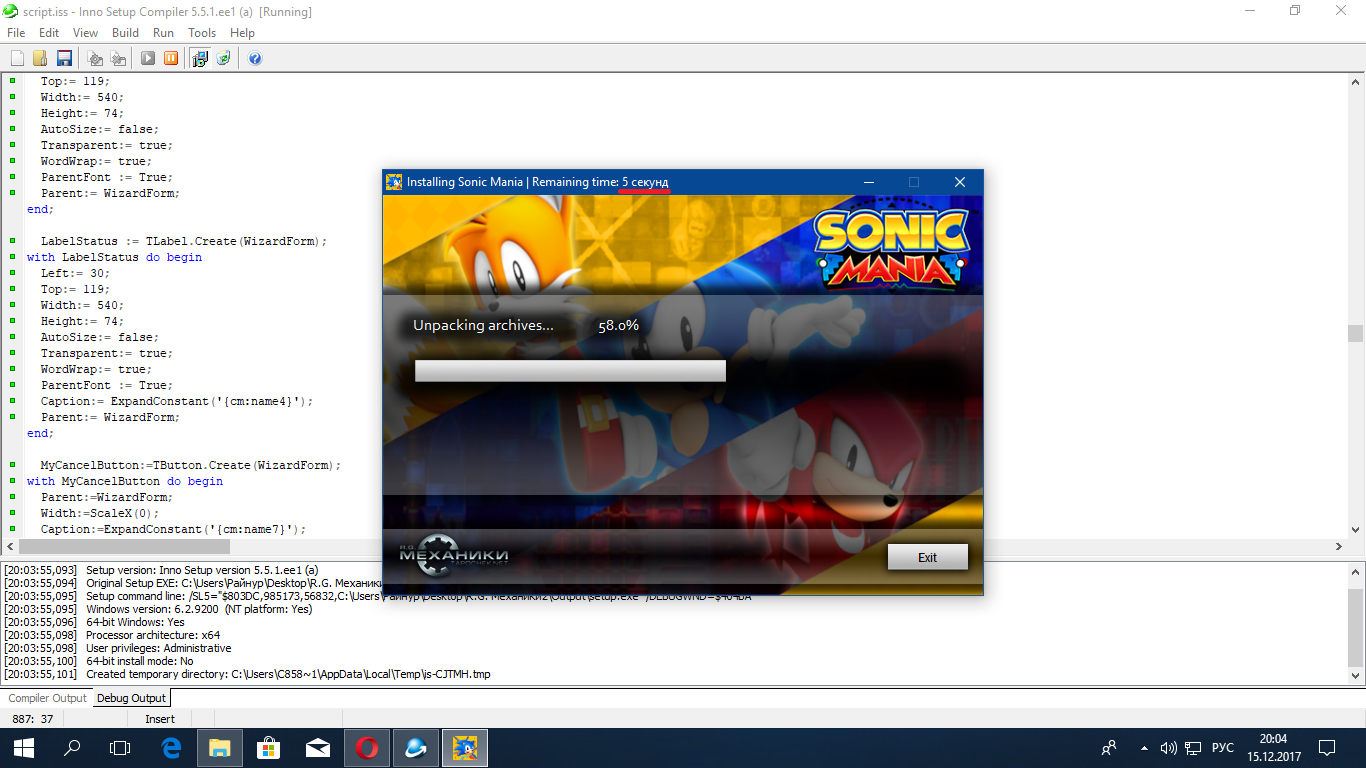Click the editor horizontal scrollbar left arrow

pyautogui.click(x=10, y=546)
